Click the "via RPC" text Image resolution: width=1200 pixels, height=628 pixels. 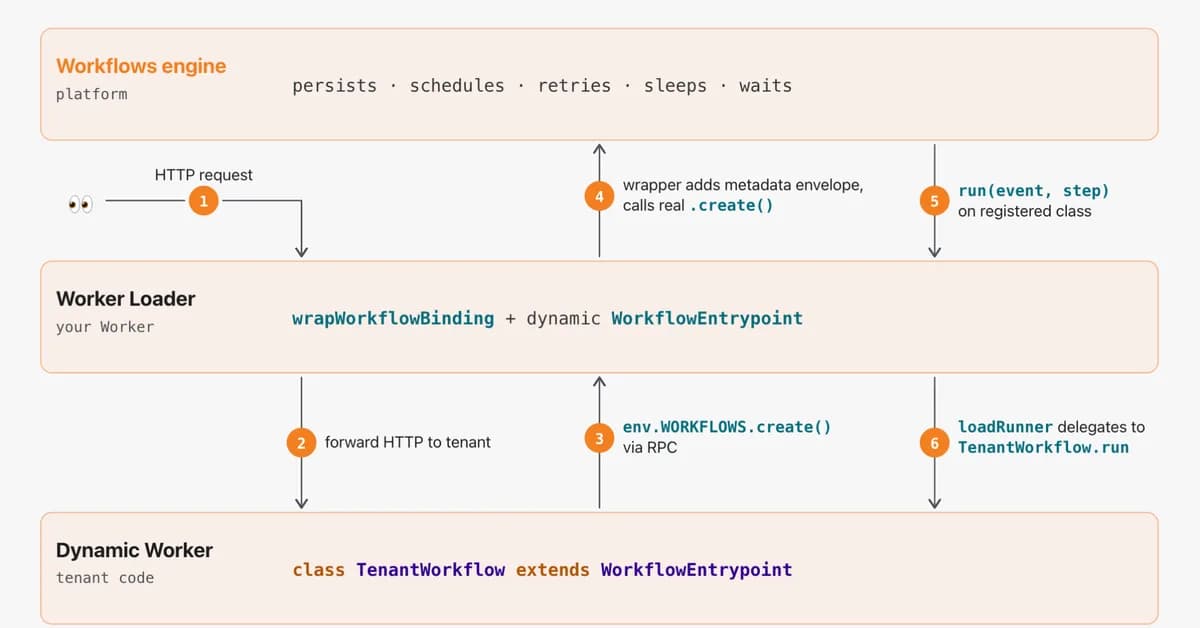[650, 448]
